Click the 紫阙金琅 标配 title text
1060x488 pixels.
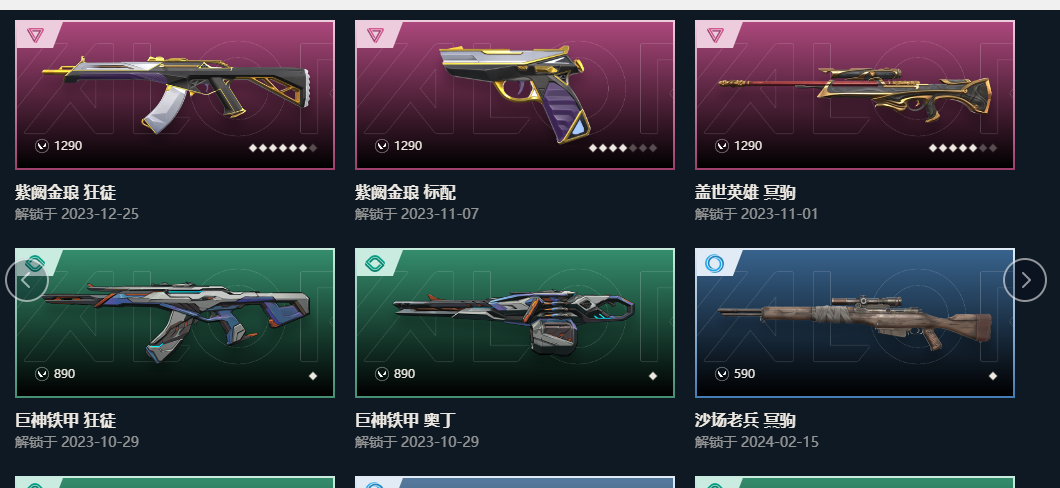point(405,193)
